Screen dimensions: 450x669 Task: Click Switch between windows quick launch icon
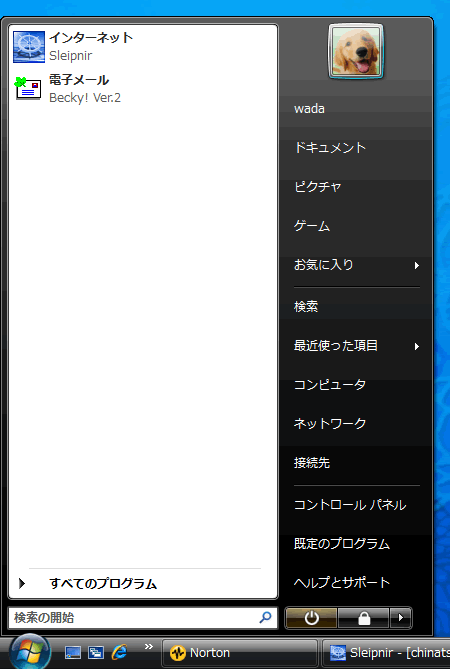tap(96, 652)
